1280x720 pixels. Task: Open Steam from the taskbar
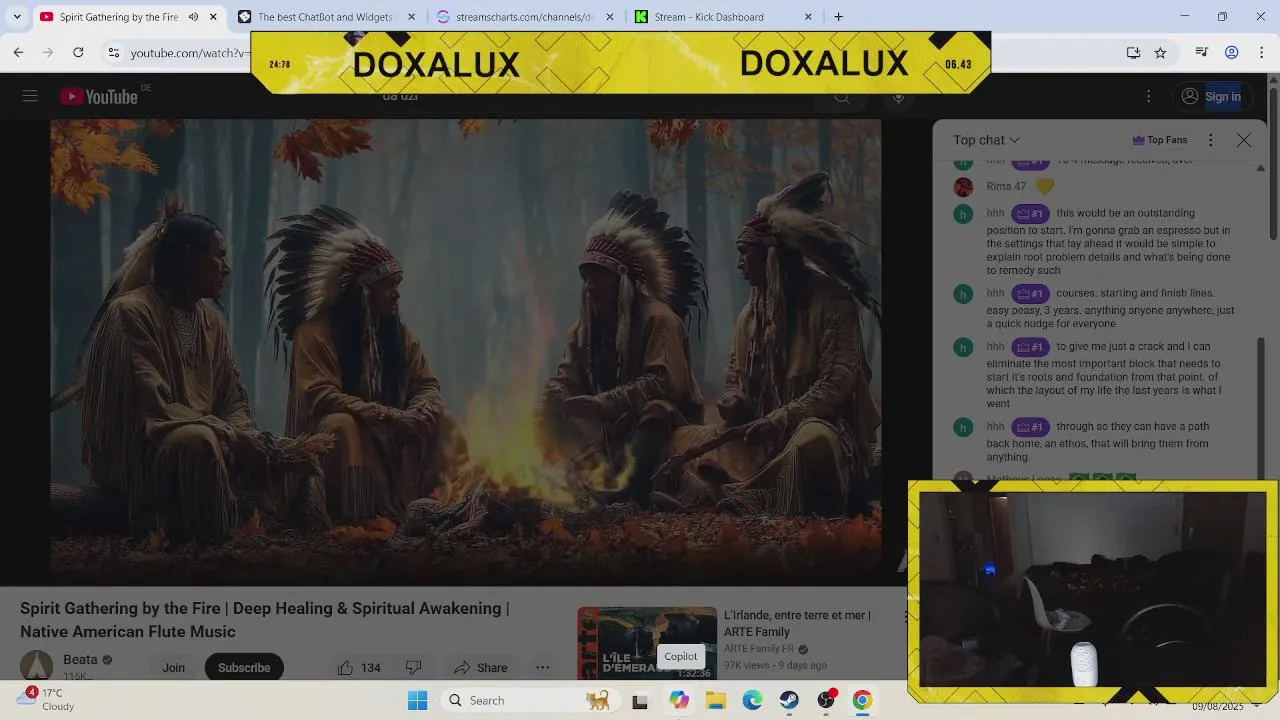[x=789, y=700]
